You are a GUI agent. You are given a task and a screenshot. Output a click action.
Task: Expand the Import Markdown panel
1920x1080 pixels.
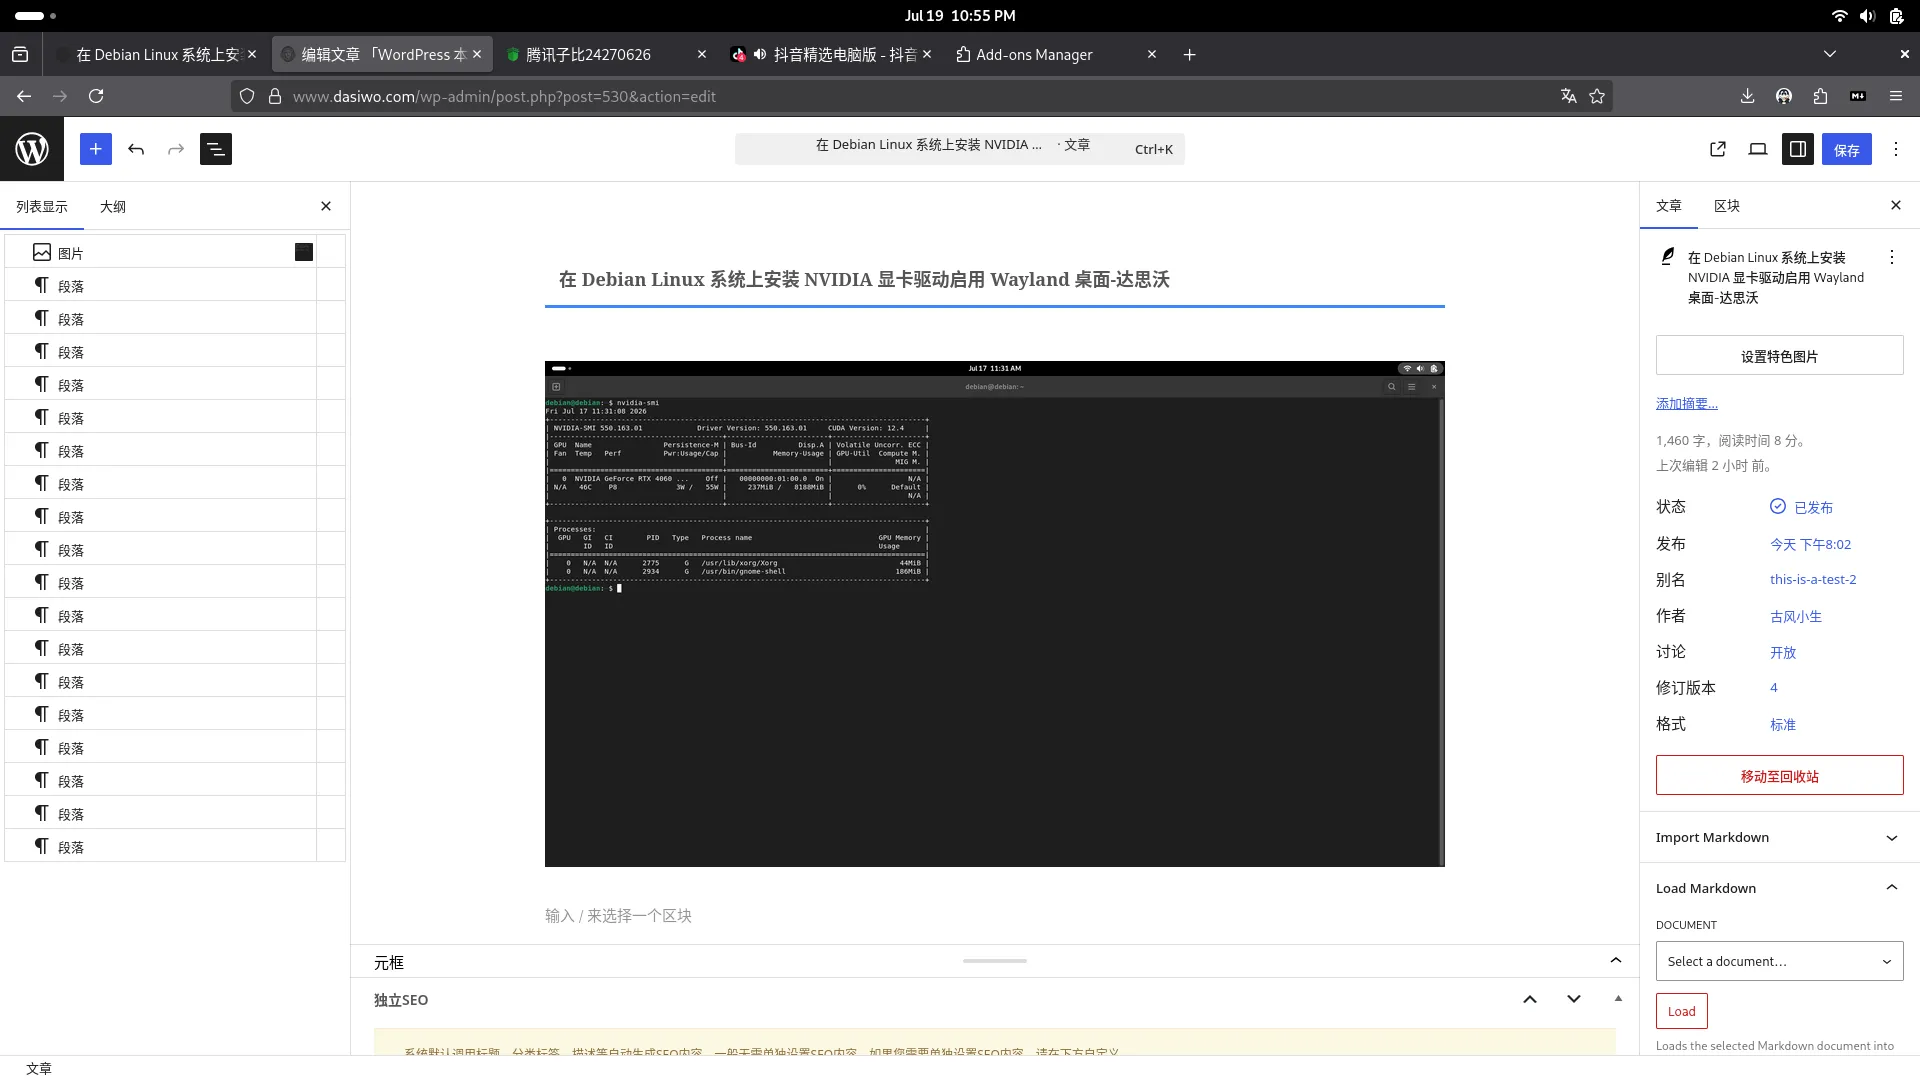[1780, 837]
